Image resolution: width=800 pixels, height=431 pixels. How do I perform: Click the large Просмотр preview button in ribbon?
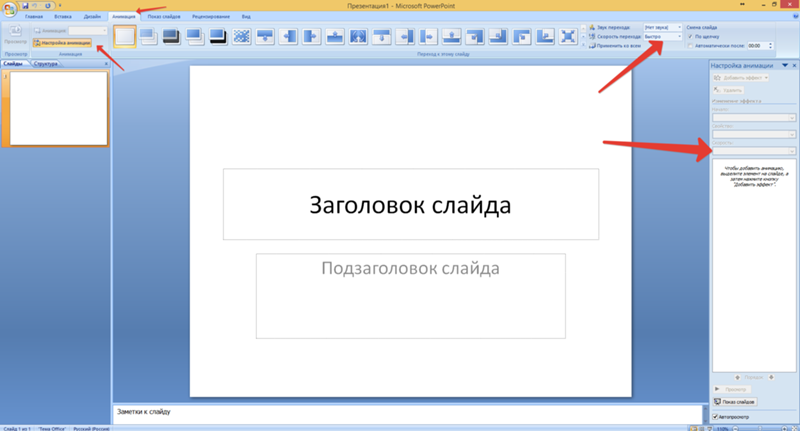15,35
